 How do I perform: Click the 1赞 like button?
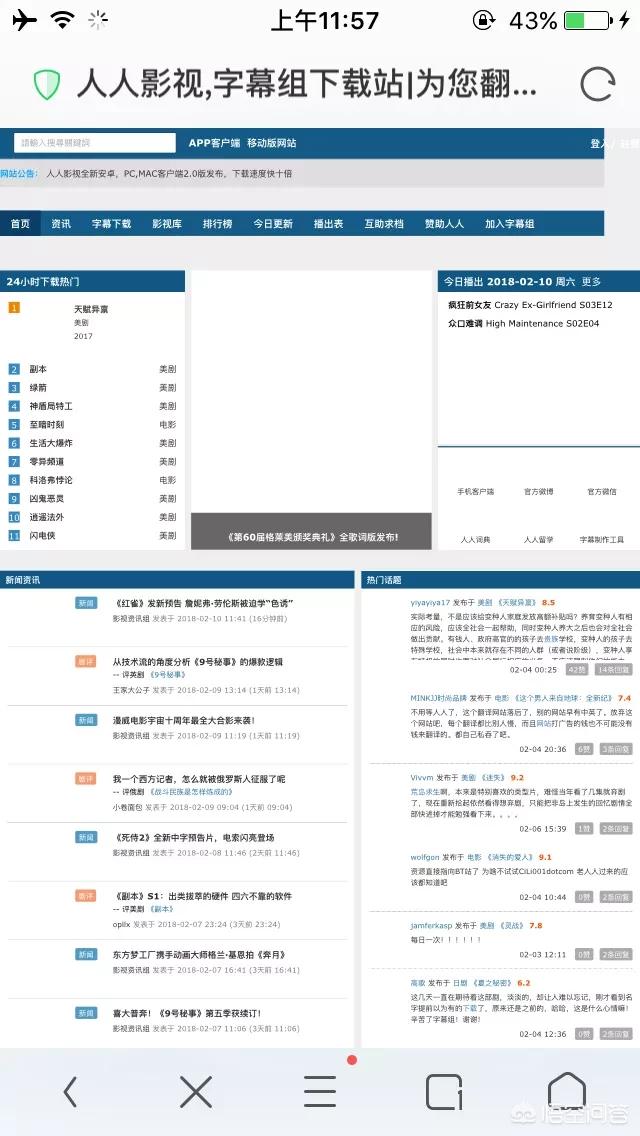coord(583,828)
